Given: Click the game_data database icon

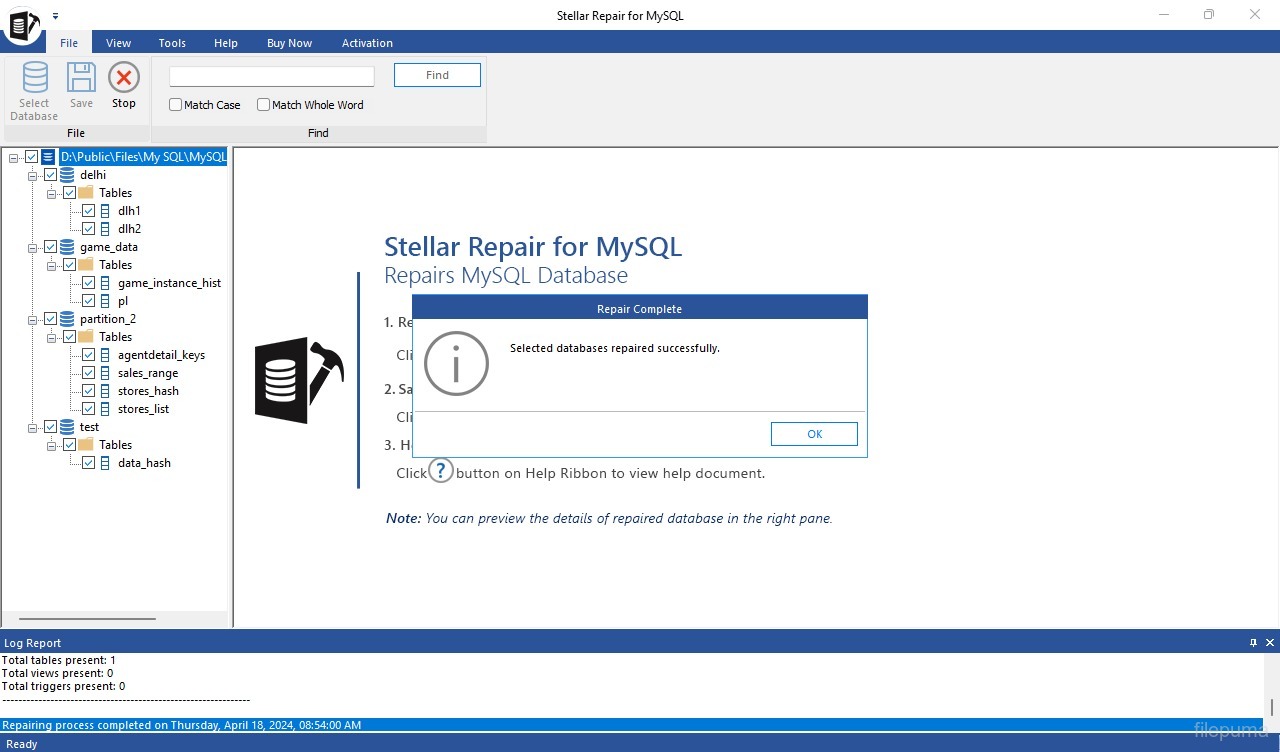Looking at the screenshot, I should point(67,247).
